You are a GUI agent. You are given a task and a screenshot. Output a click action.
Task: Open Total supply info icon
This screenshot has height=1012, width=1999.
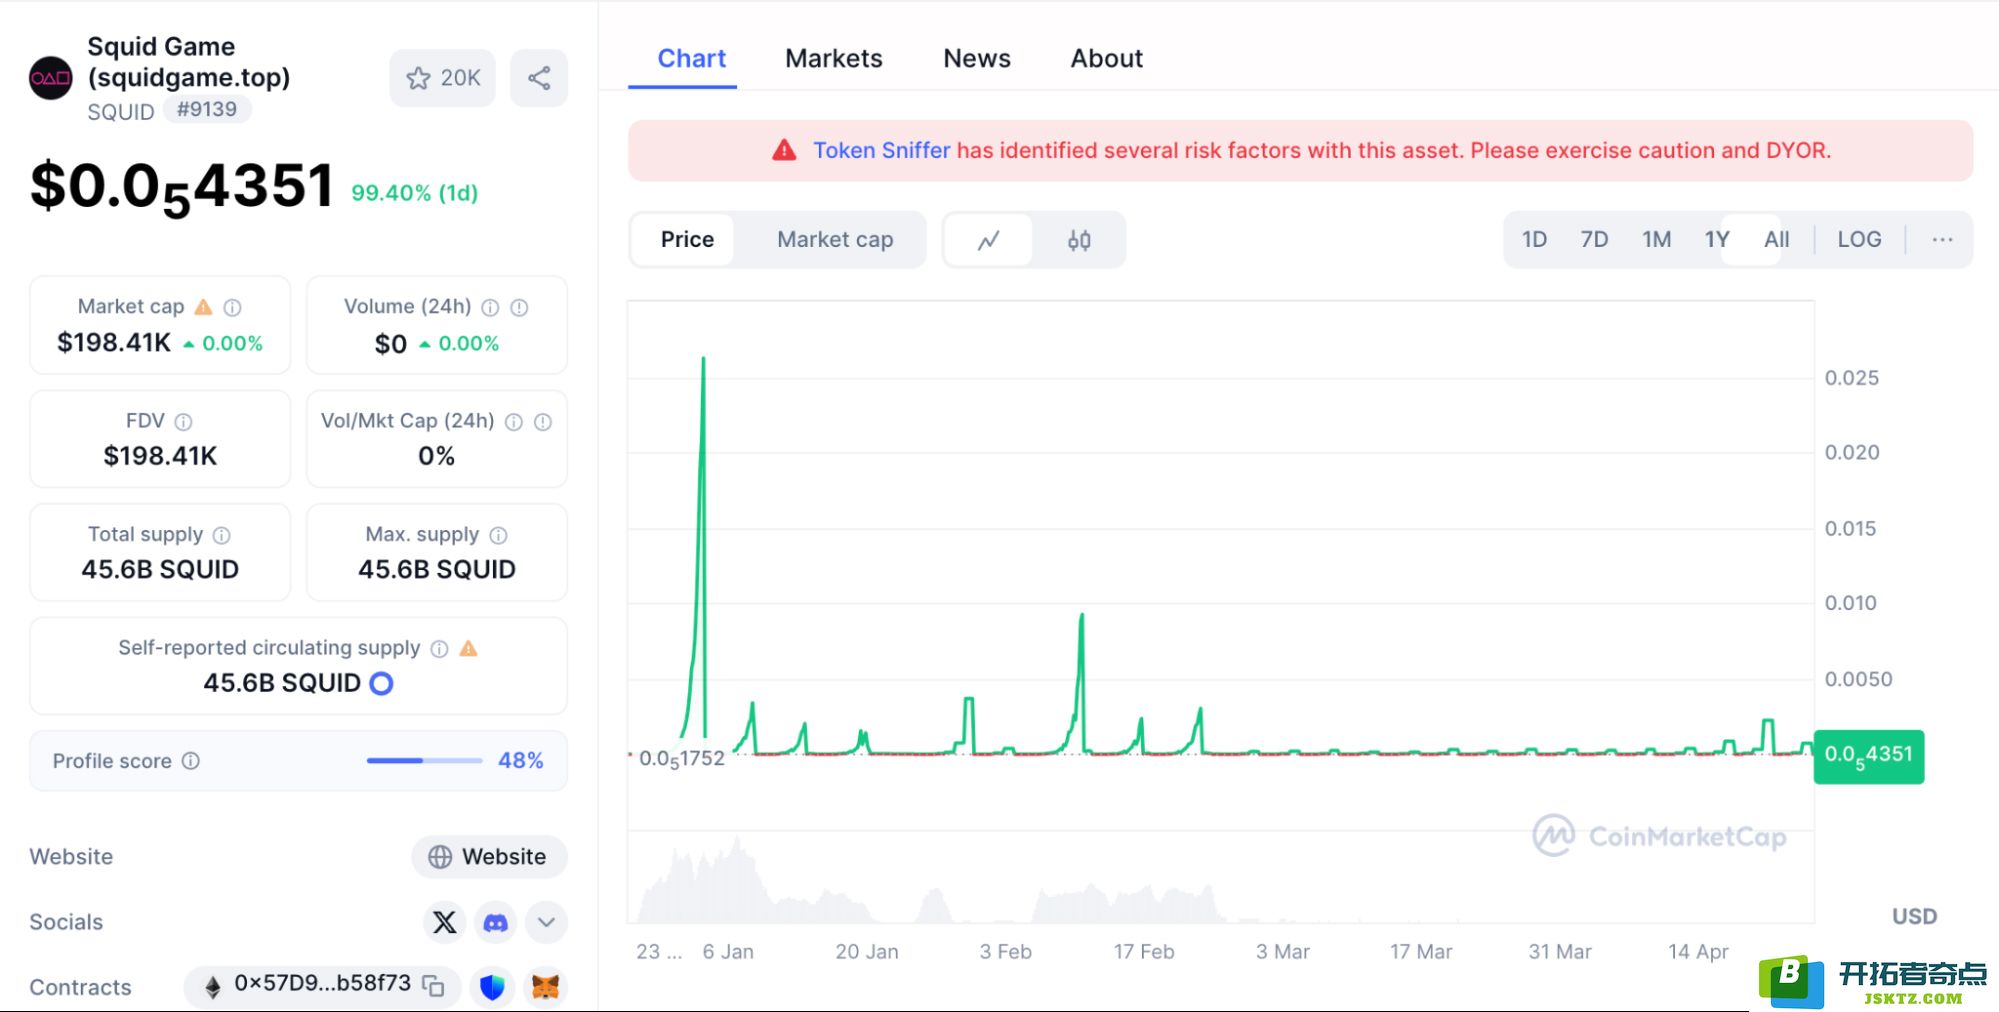pyautogui.click(x=221, y=535)
